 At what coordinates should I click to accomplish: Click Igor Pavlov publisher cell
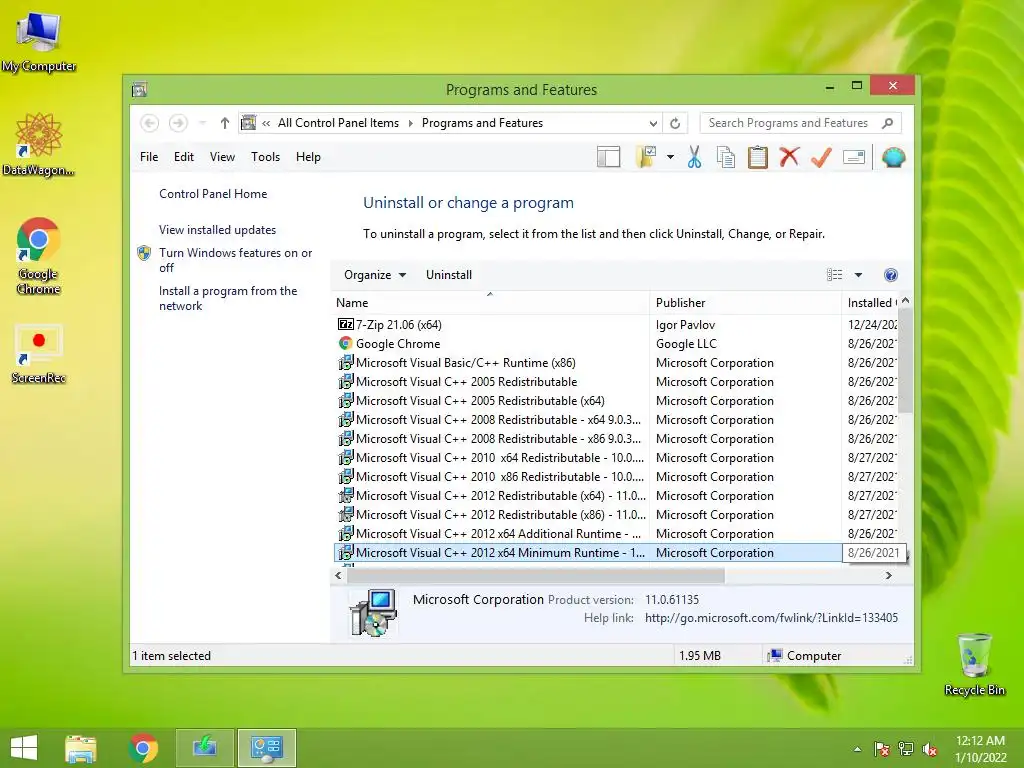685,325
